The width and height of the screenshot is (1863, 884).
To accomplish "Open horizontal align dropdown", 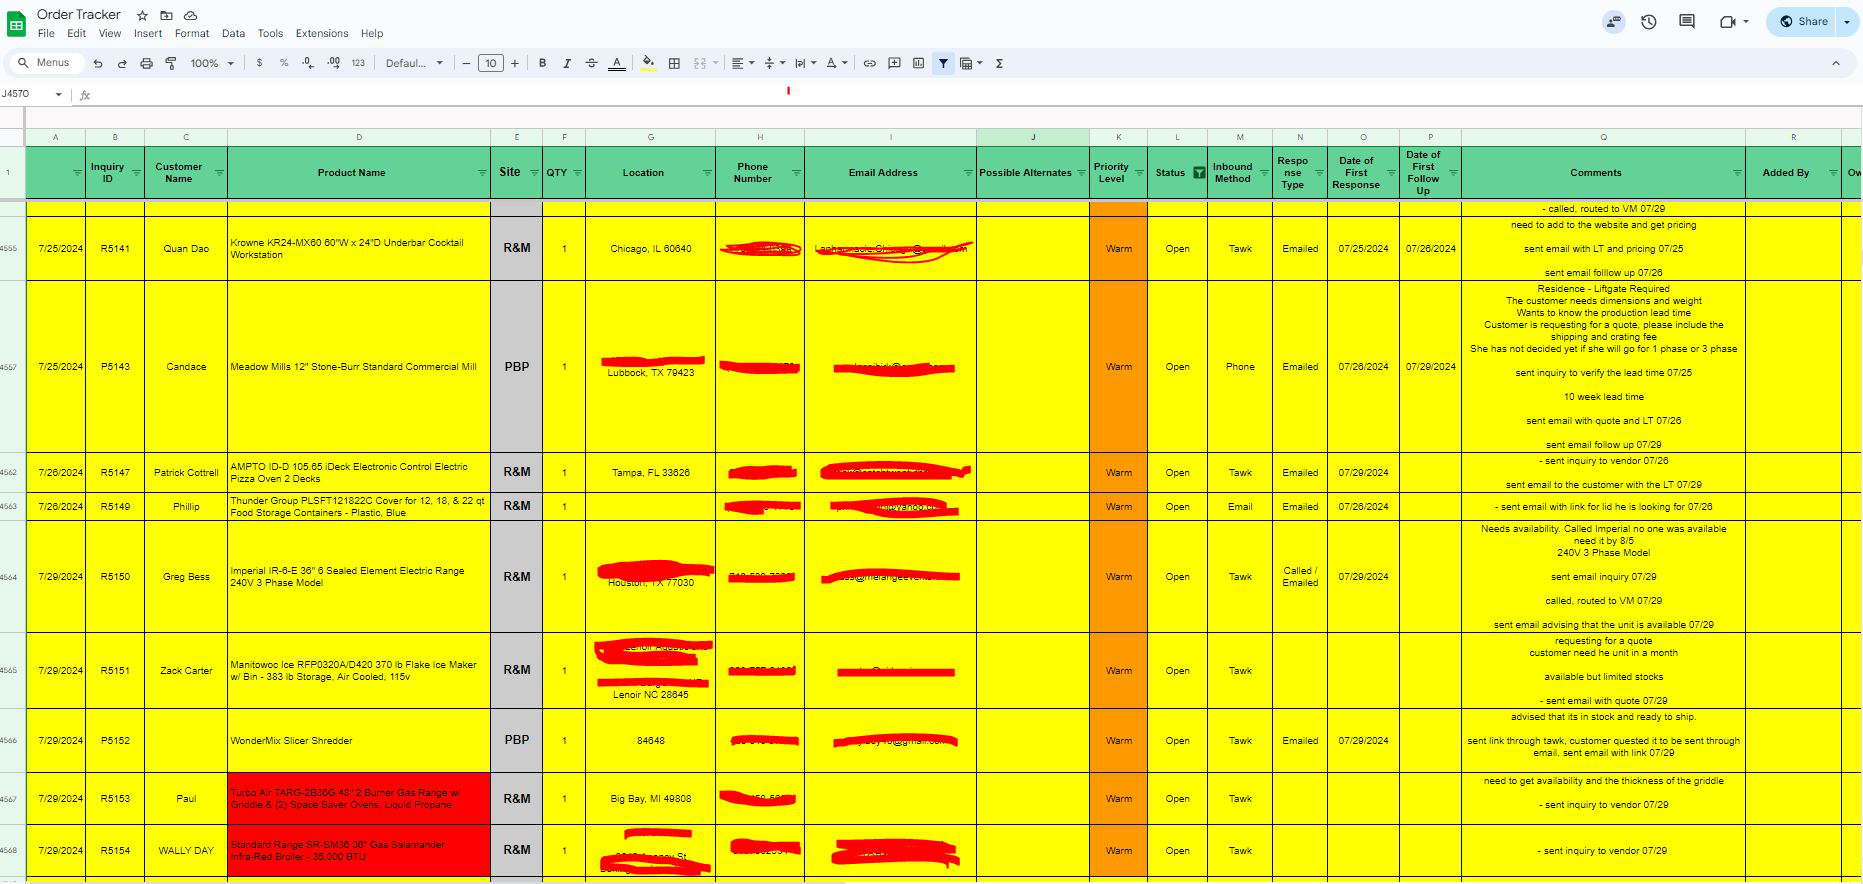I will (x=742, y=63).
